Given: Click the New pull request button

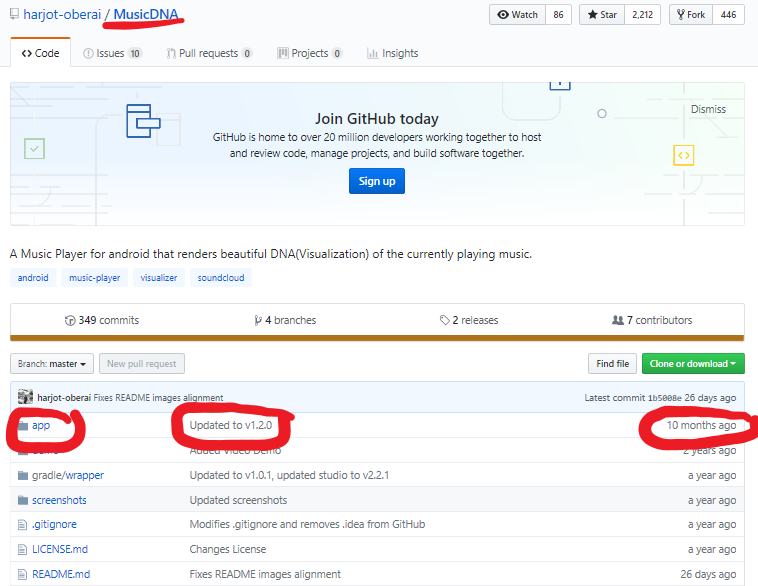Looking at the screenshot, I should point(142,364).
